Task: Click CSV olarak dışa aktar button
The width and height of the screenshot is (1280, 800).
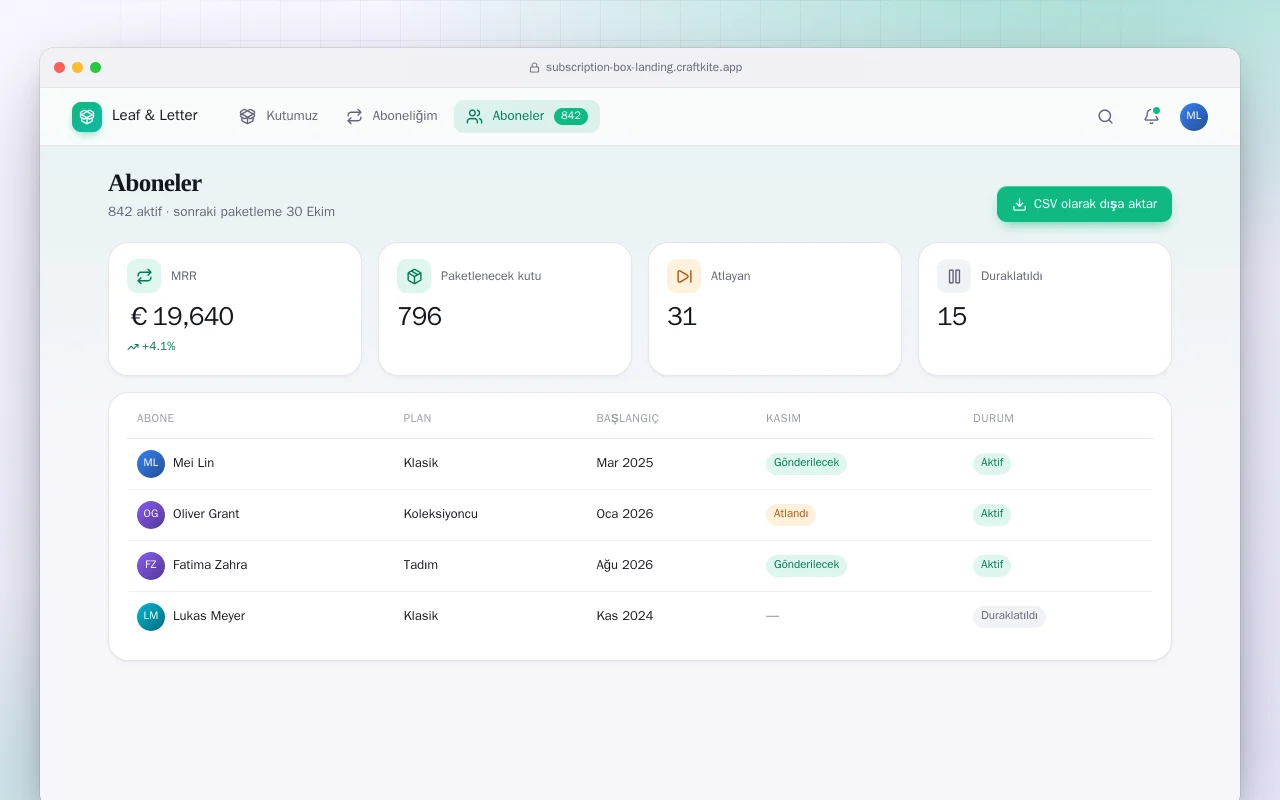Action: 1084,204
